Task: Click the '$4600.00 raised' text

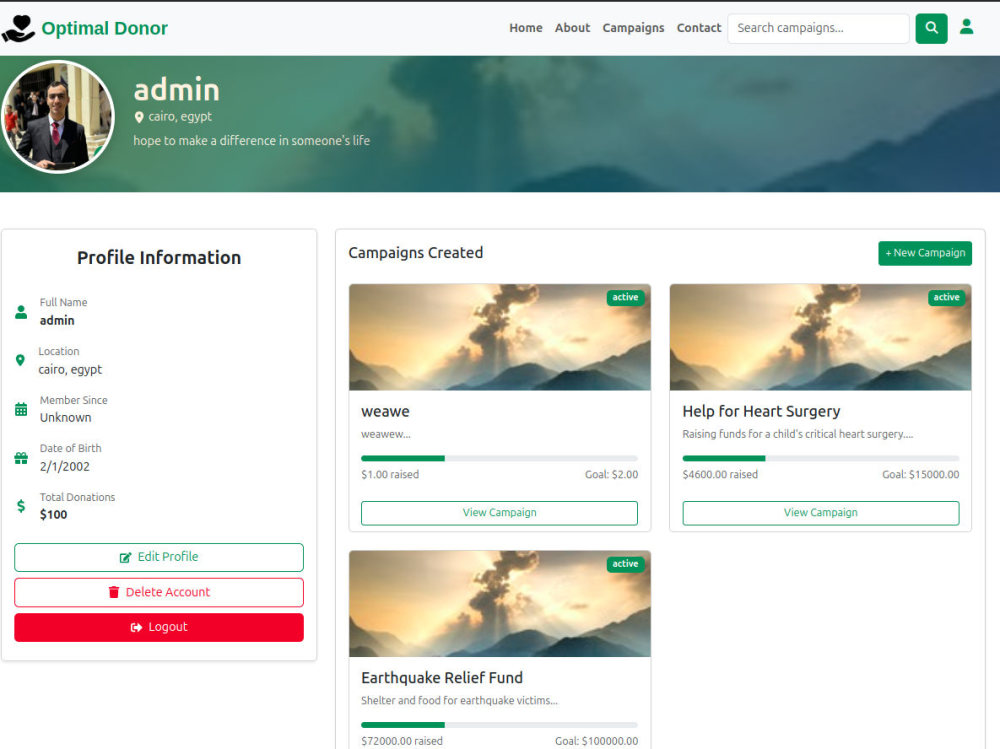Action: tap(720, 475)
